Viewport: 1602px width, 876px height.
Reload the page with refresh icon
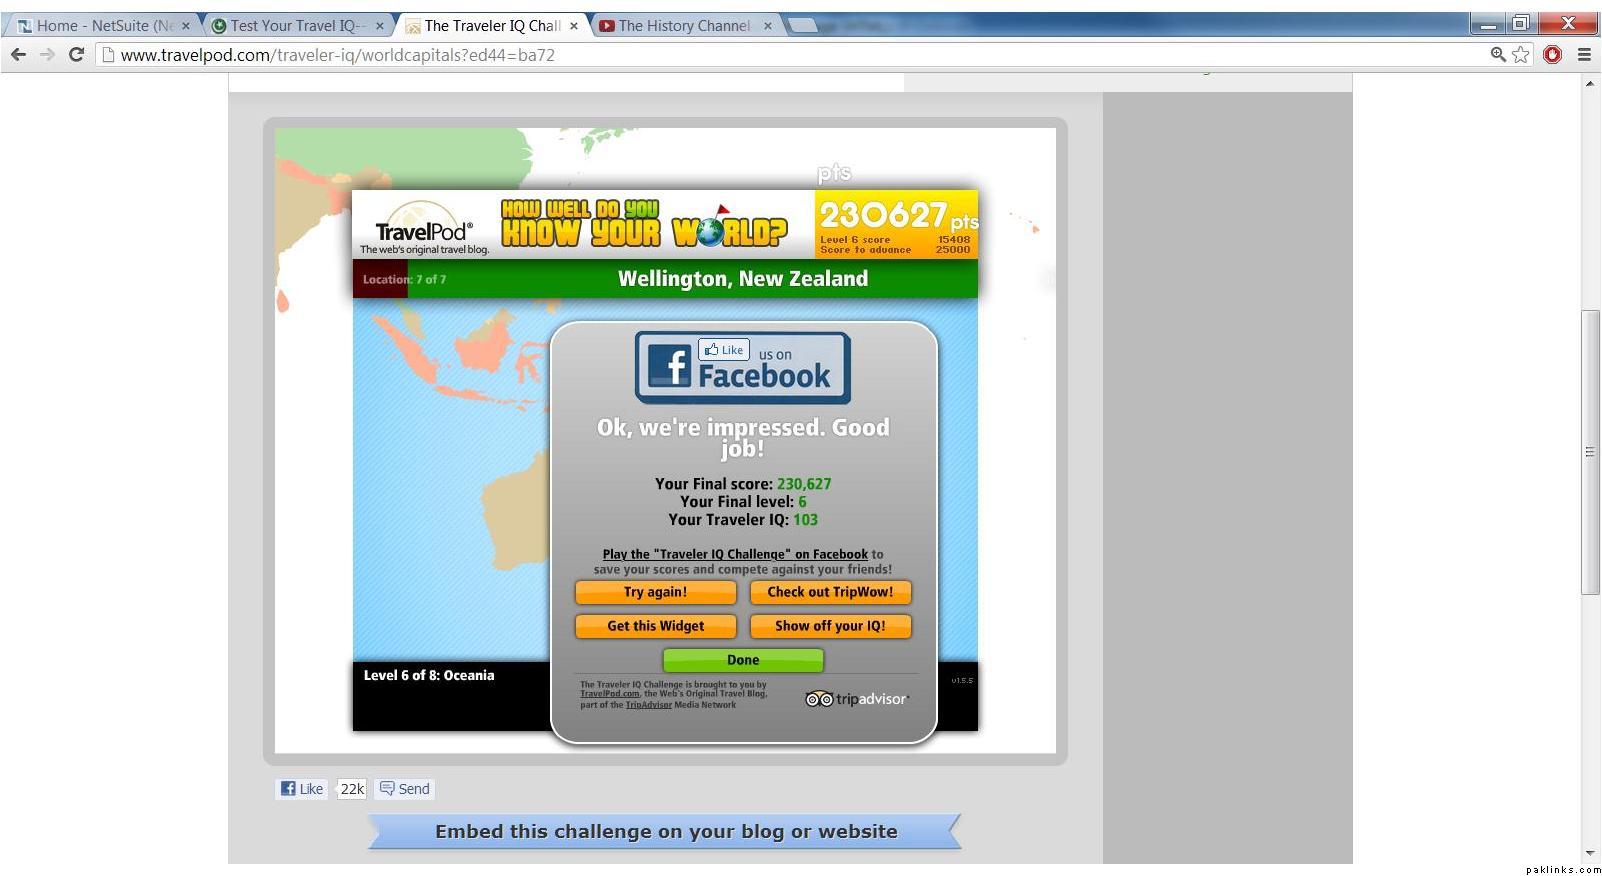tap(76, 55)
